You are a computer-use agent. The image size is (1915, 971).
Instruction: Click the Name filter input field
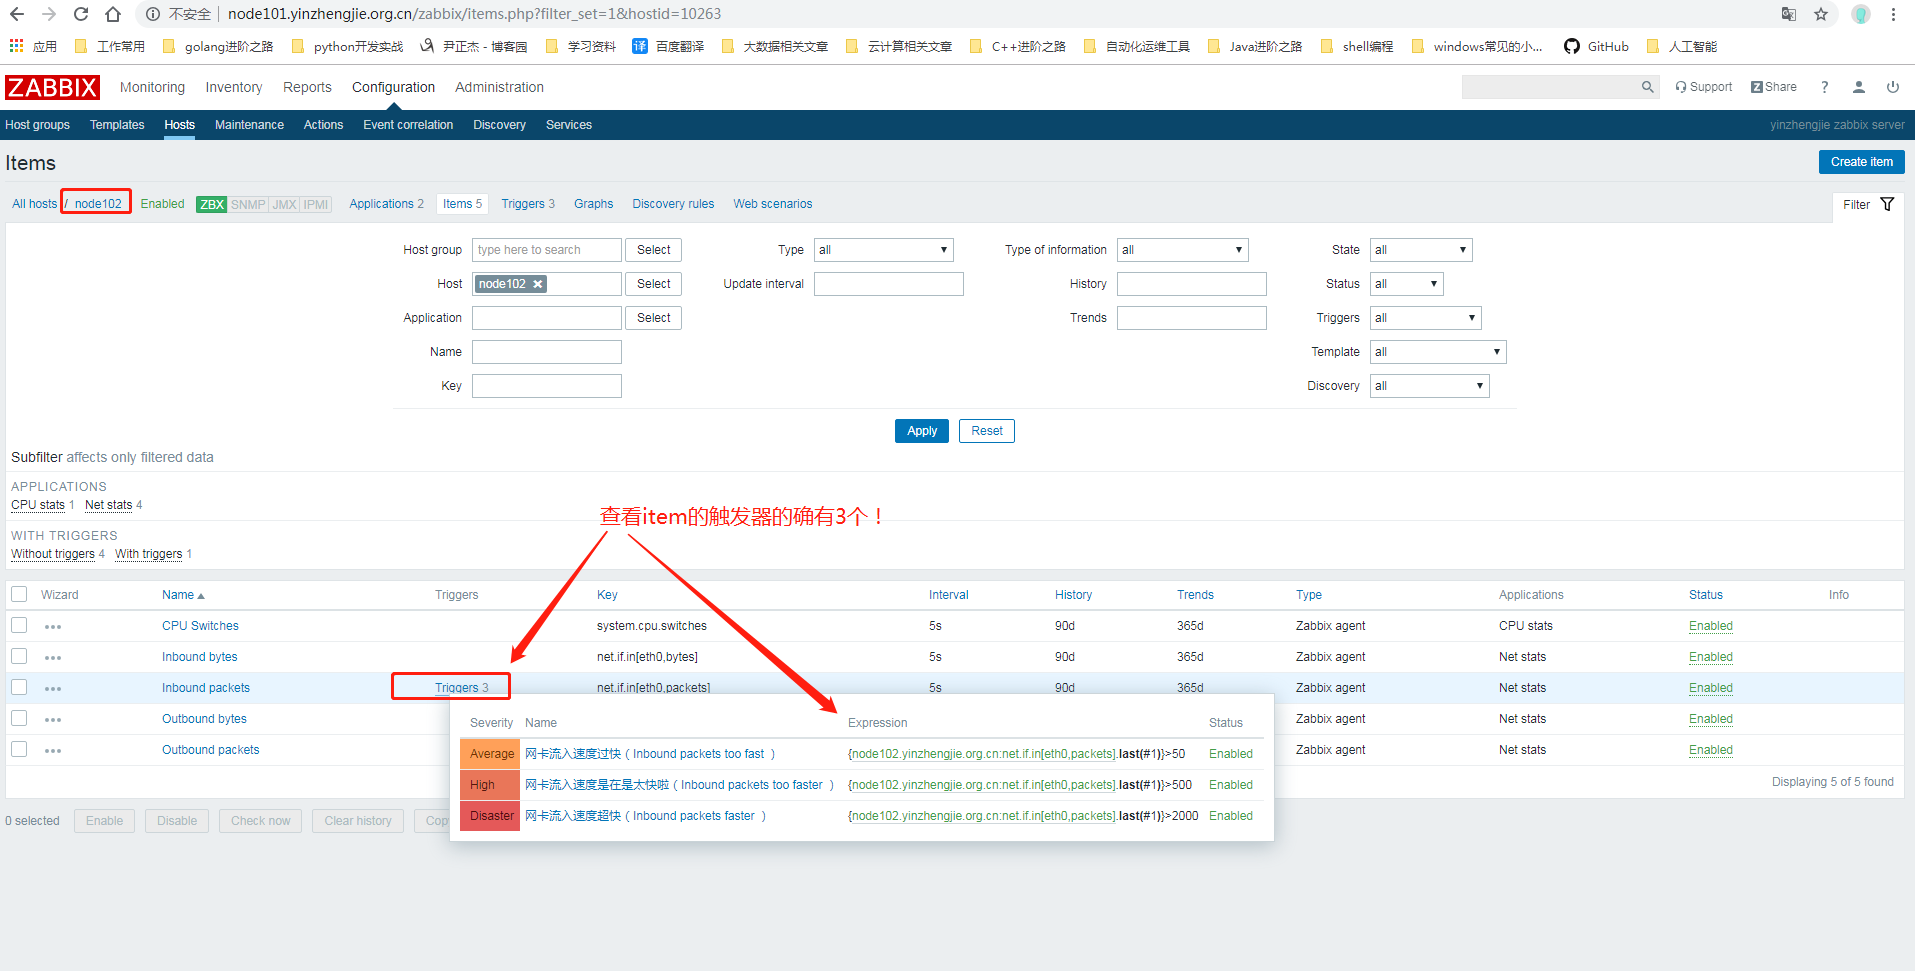click(547, 352)
